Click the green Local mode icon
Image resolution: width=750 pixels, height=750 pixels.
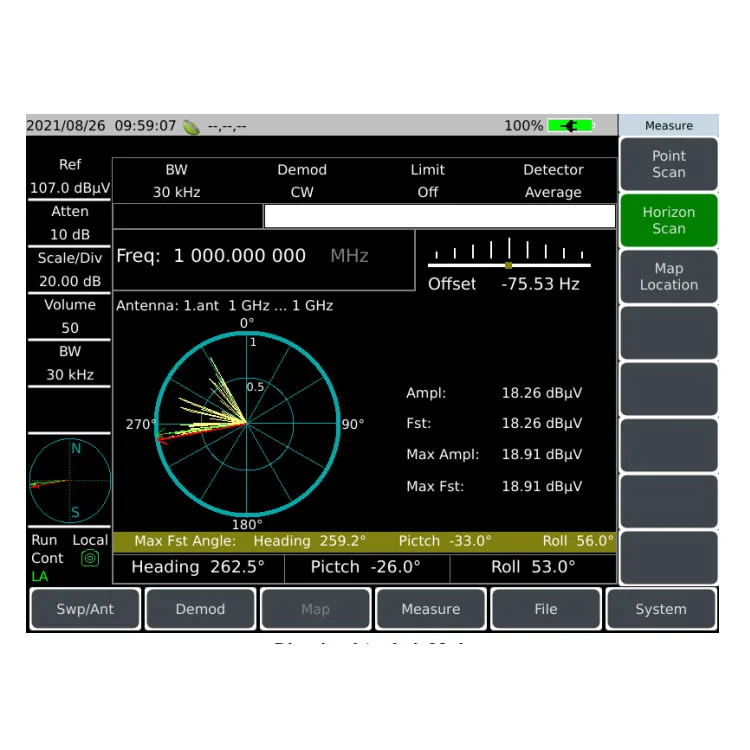(x=90, y=558)
